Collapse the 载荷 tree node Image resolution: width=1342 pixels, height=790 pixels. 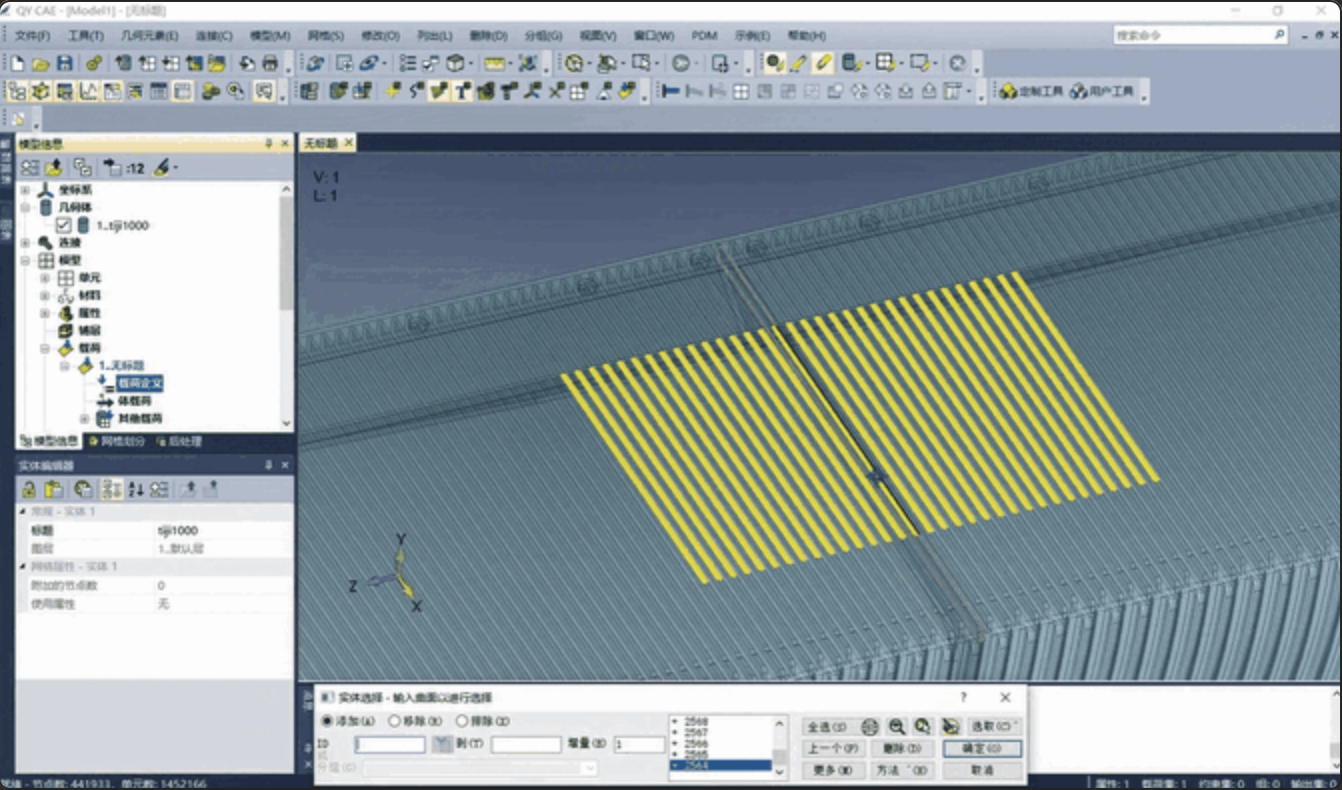pos(45,349)
